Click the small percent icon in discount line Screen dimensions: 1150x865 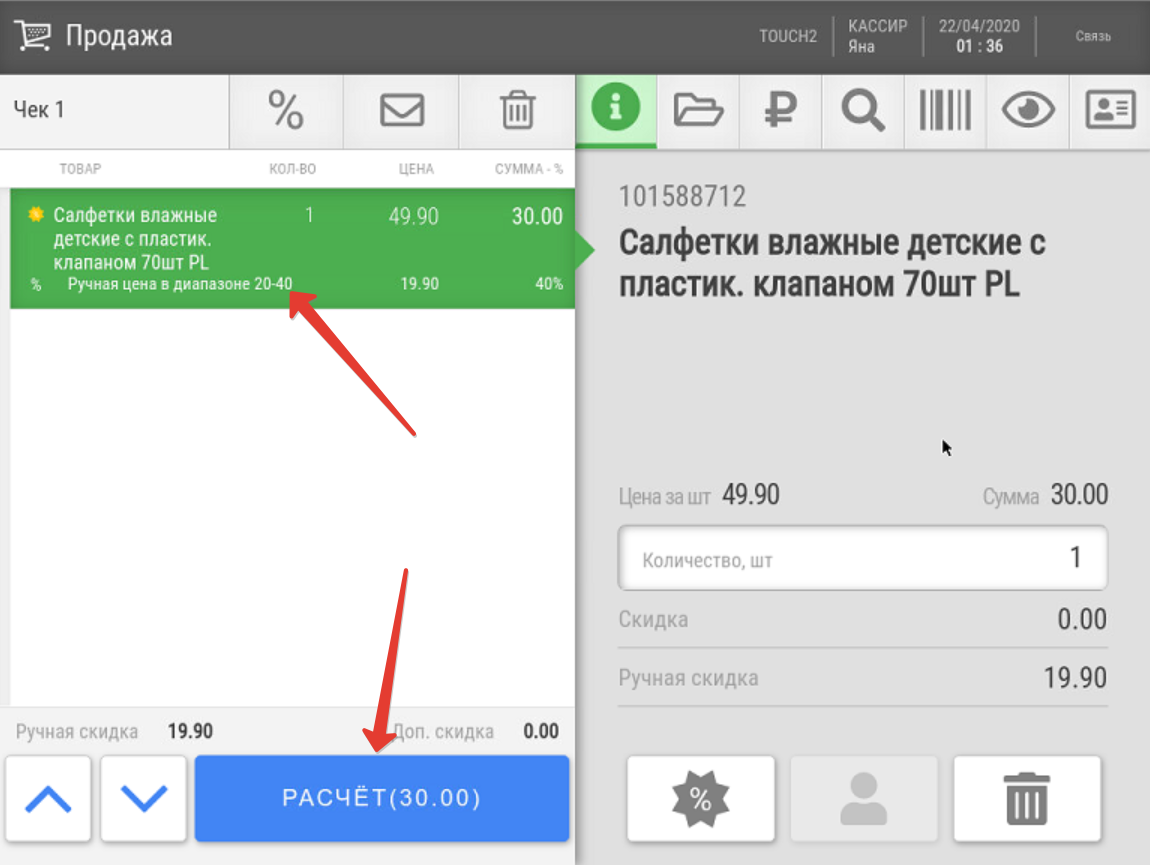click(x=36, y=285)
